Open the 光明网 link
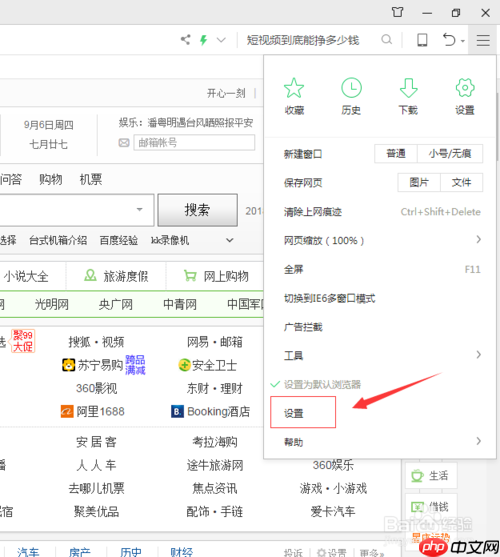Viewport: 500px width, 557px height. (x=51, y=304)
